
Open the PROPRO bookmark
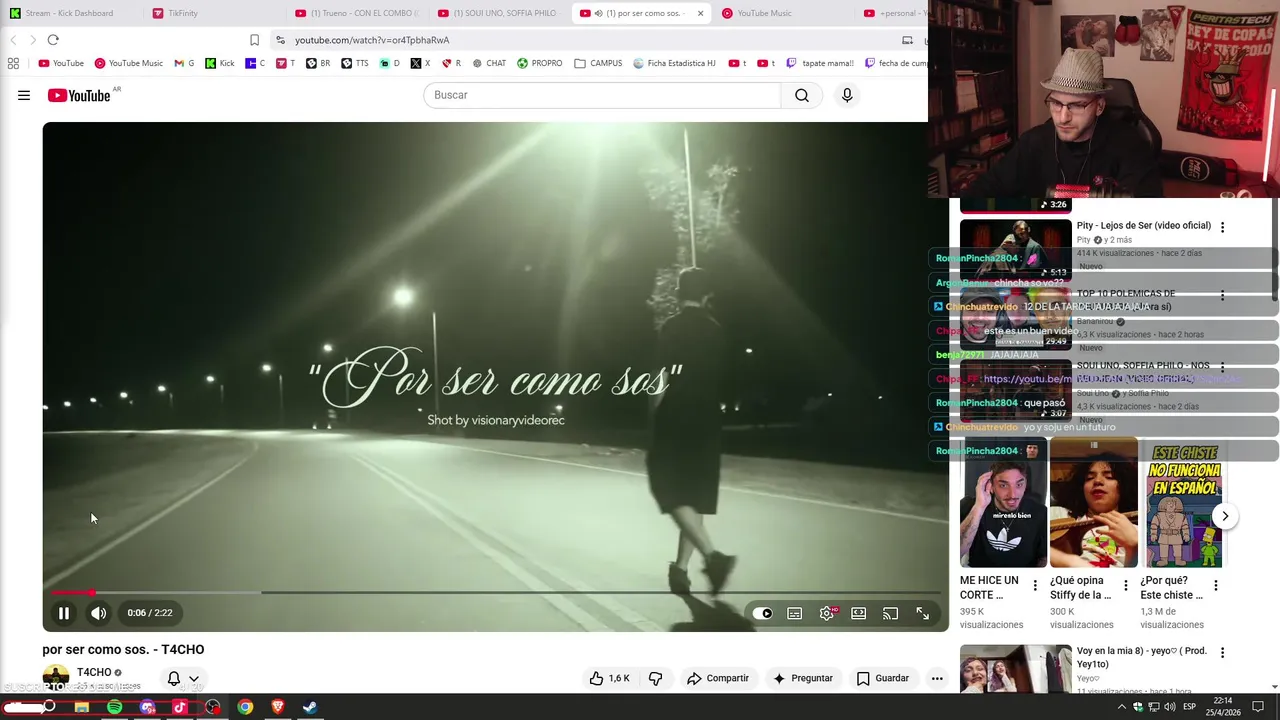pyautogui.click(x=540, y=63)
